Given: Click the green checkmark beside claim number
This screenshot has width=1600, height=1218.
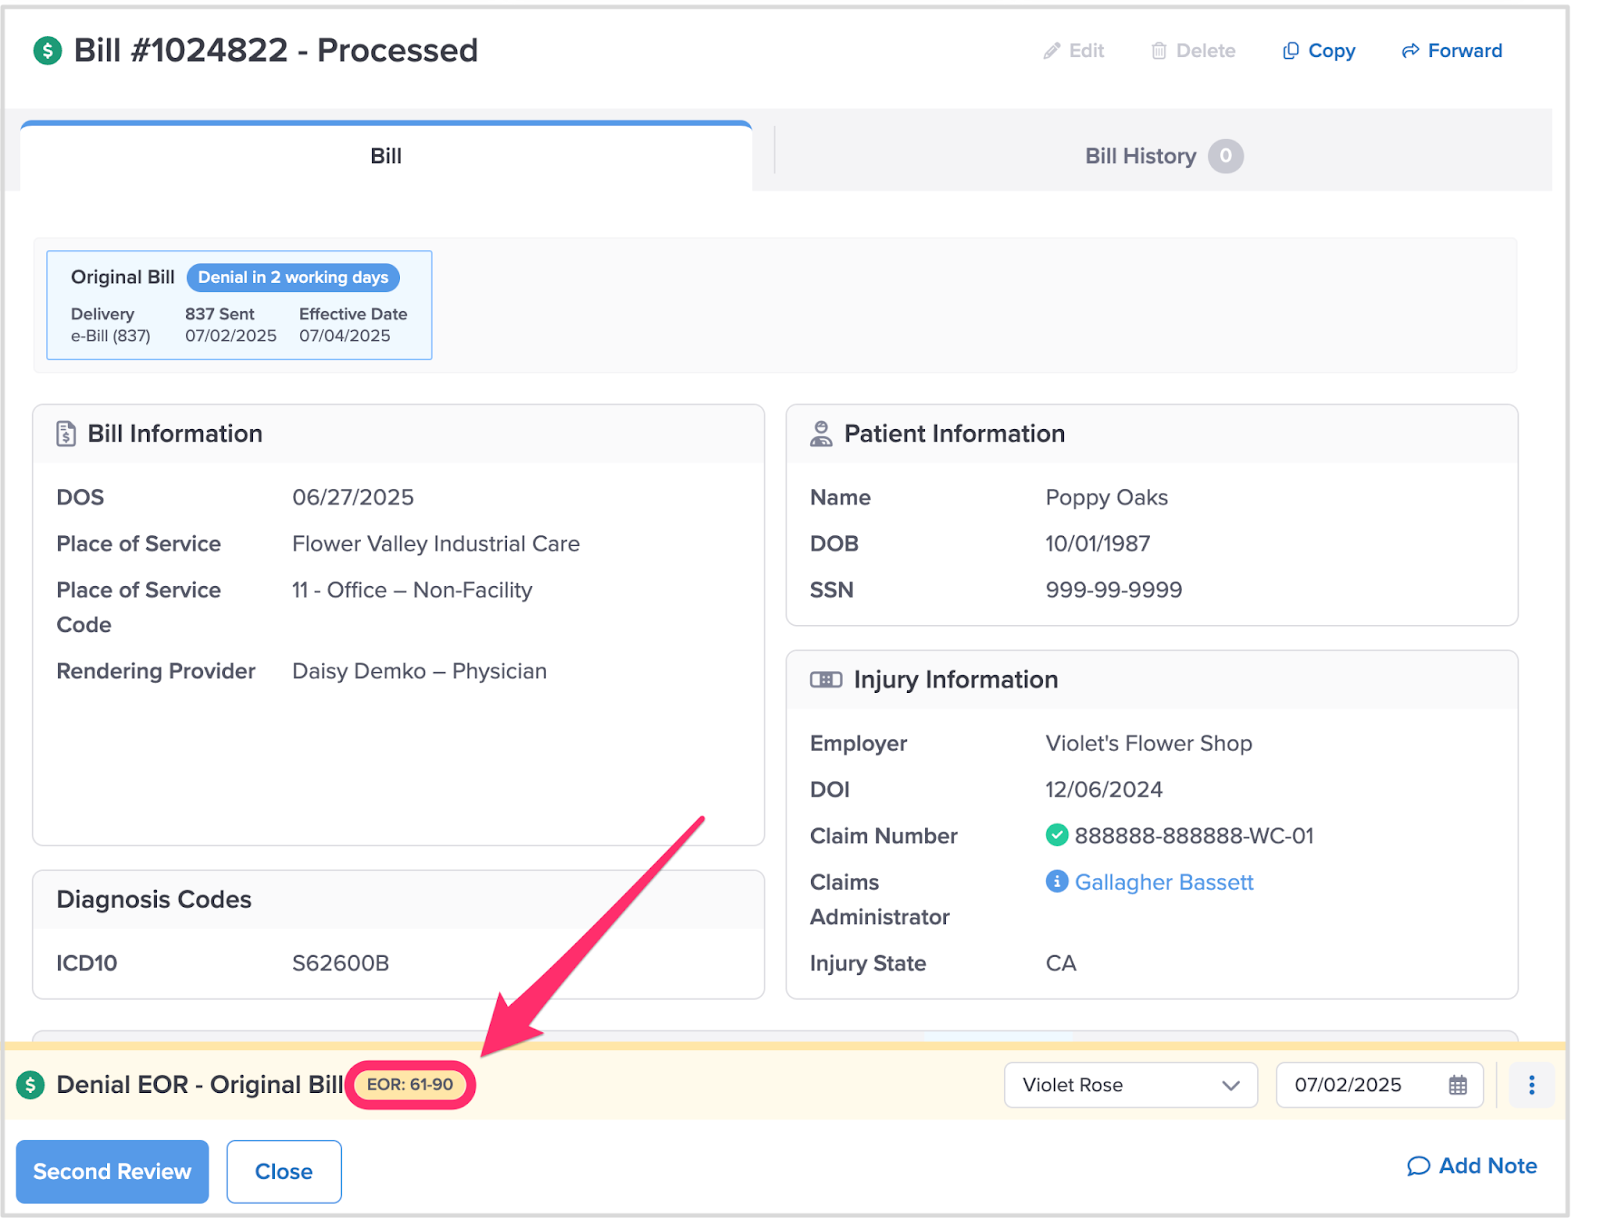Looking at the screenshot, I should 1056,835.
